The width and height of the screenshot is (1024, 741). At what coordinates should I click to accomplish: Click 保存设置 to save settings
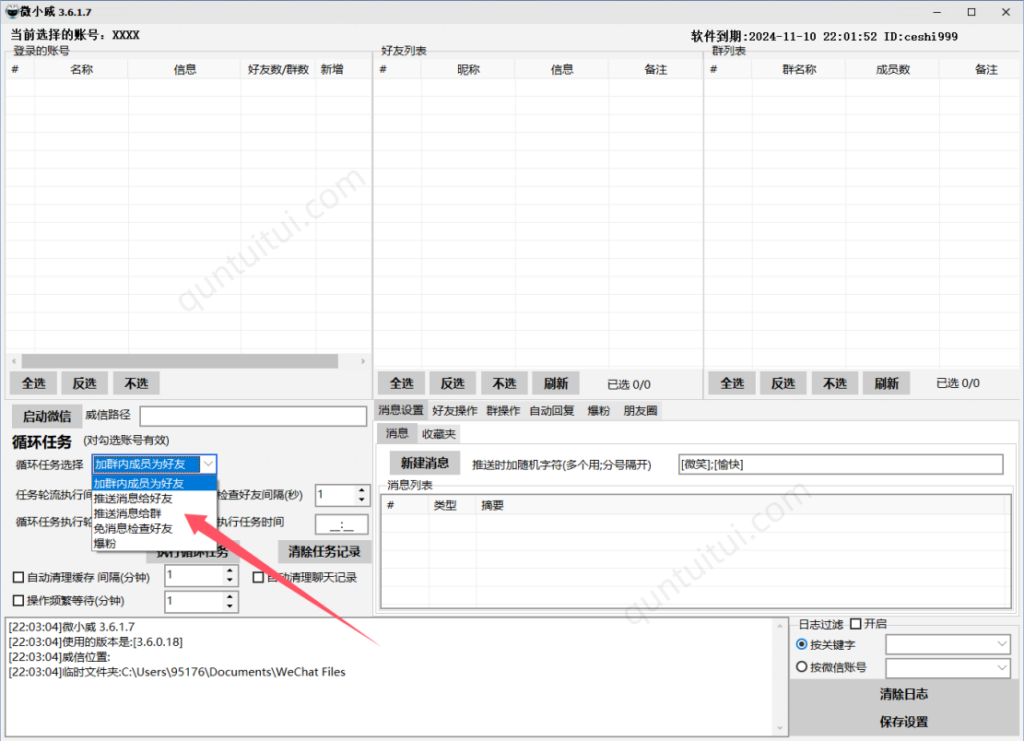(x=902, y=719)
